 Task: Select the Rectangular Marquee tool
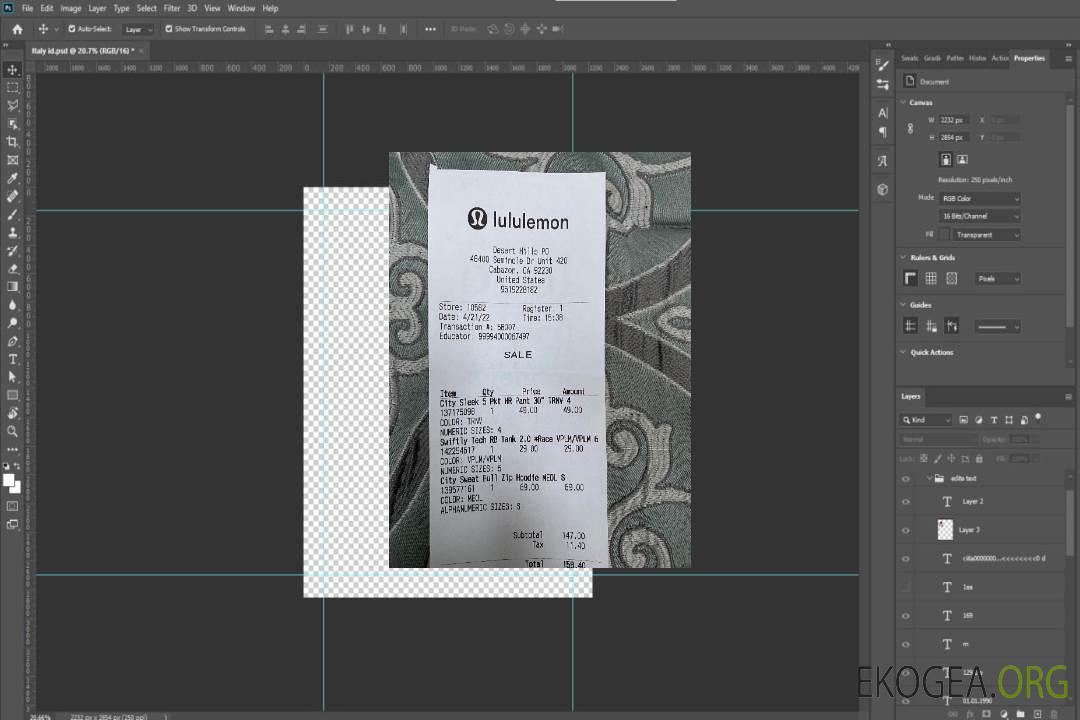click(x=12, y=88)
